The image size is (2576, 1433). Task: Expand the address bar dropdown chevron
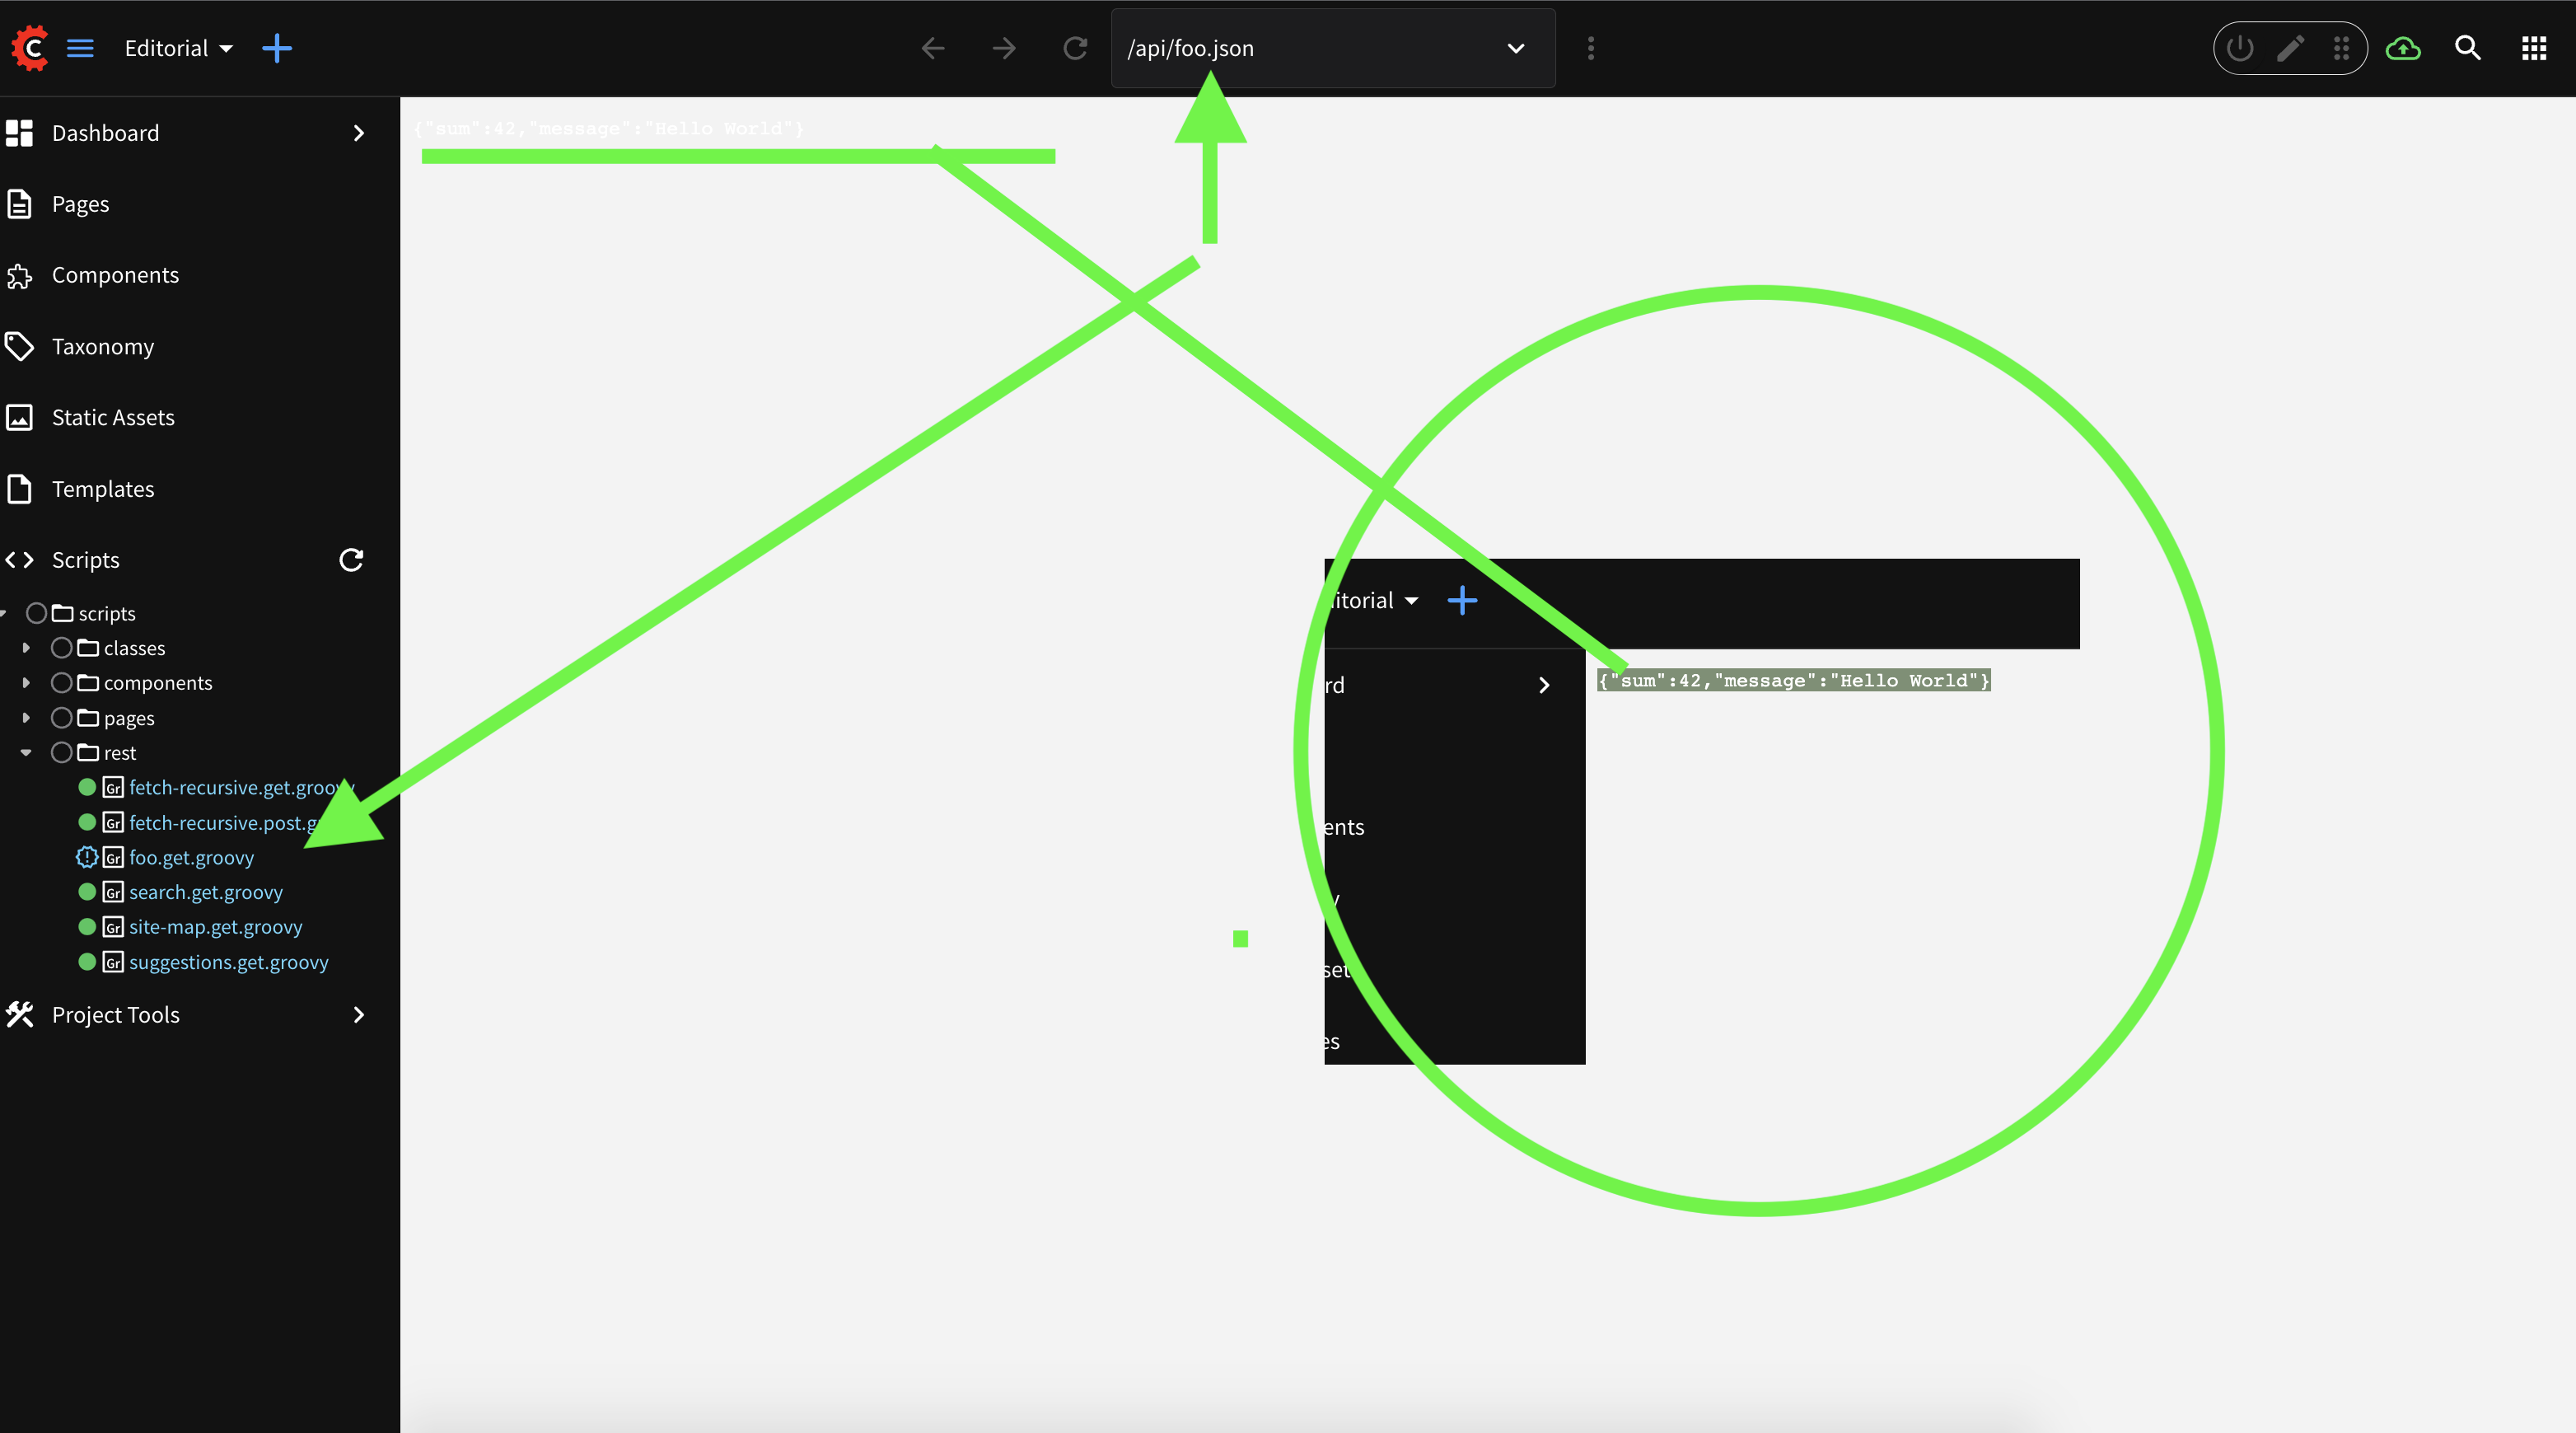[1516, 48]
